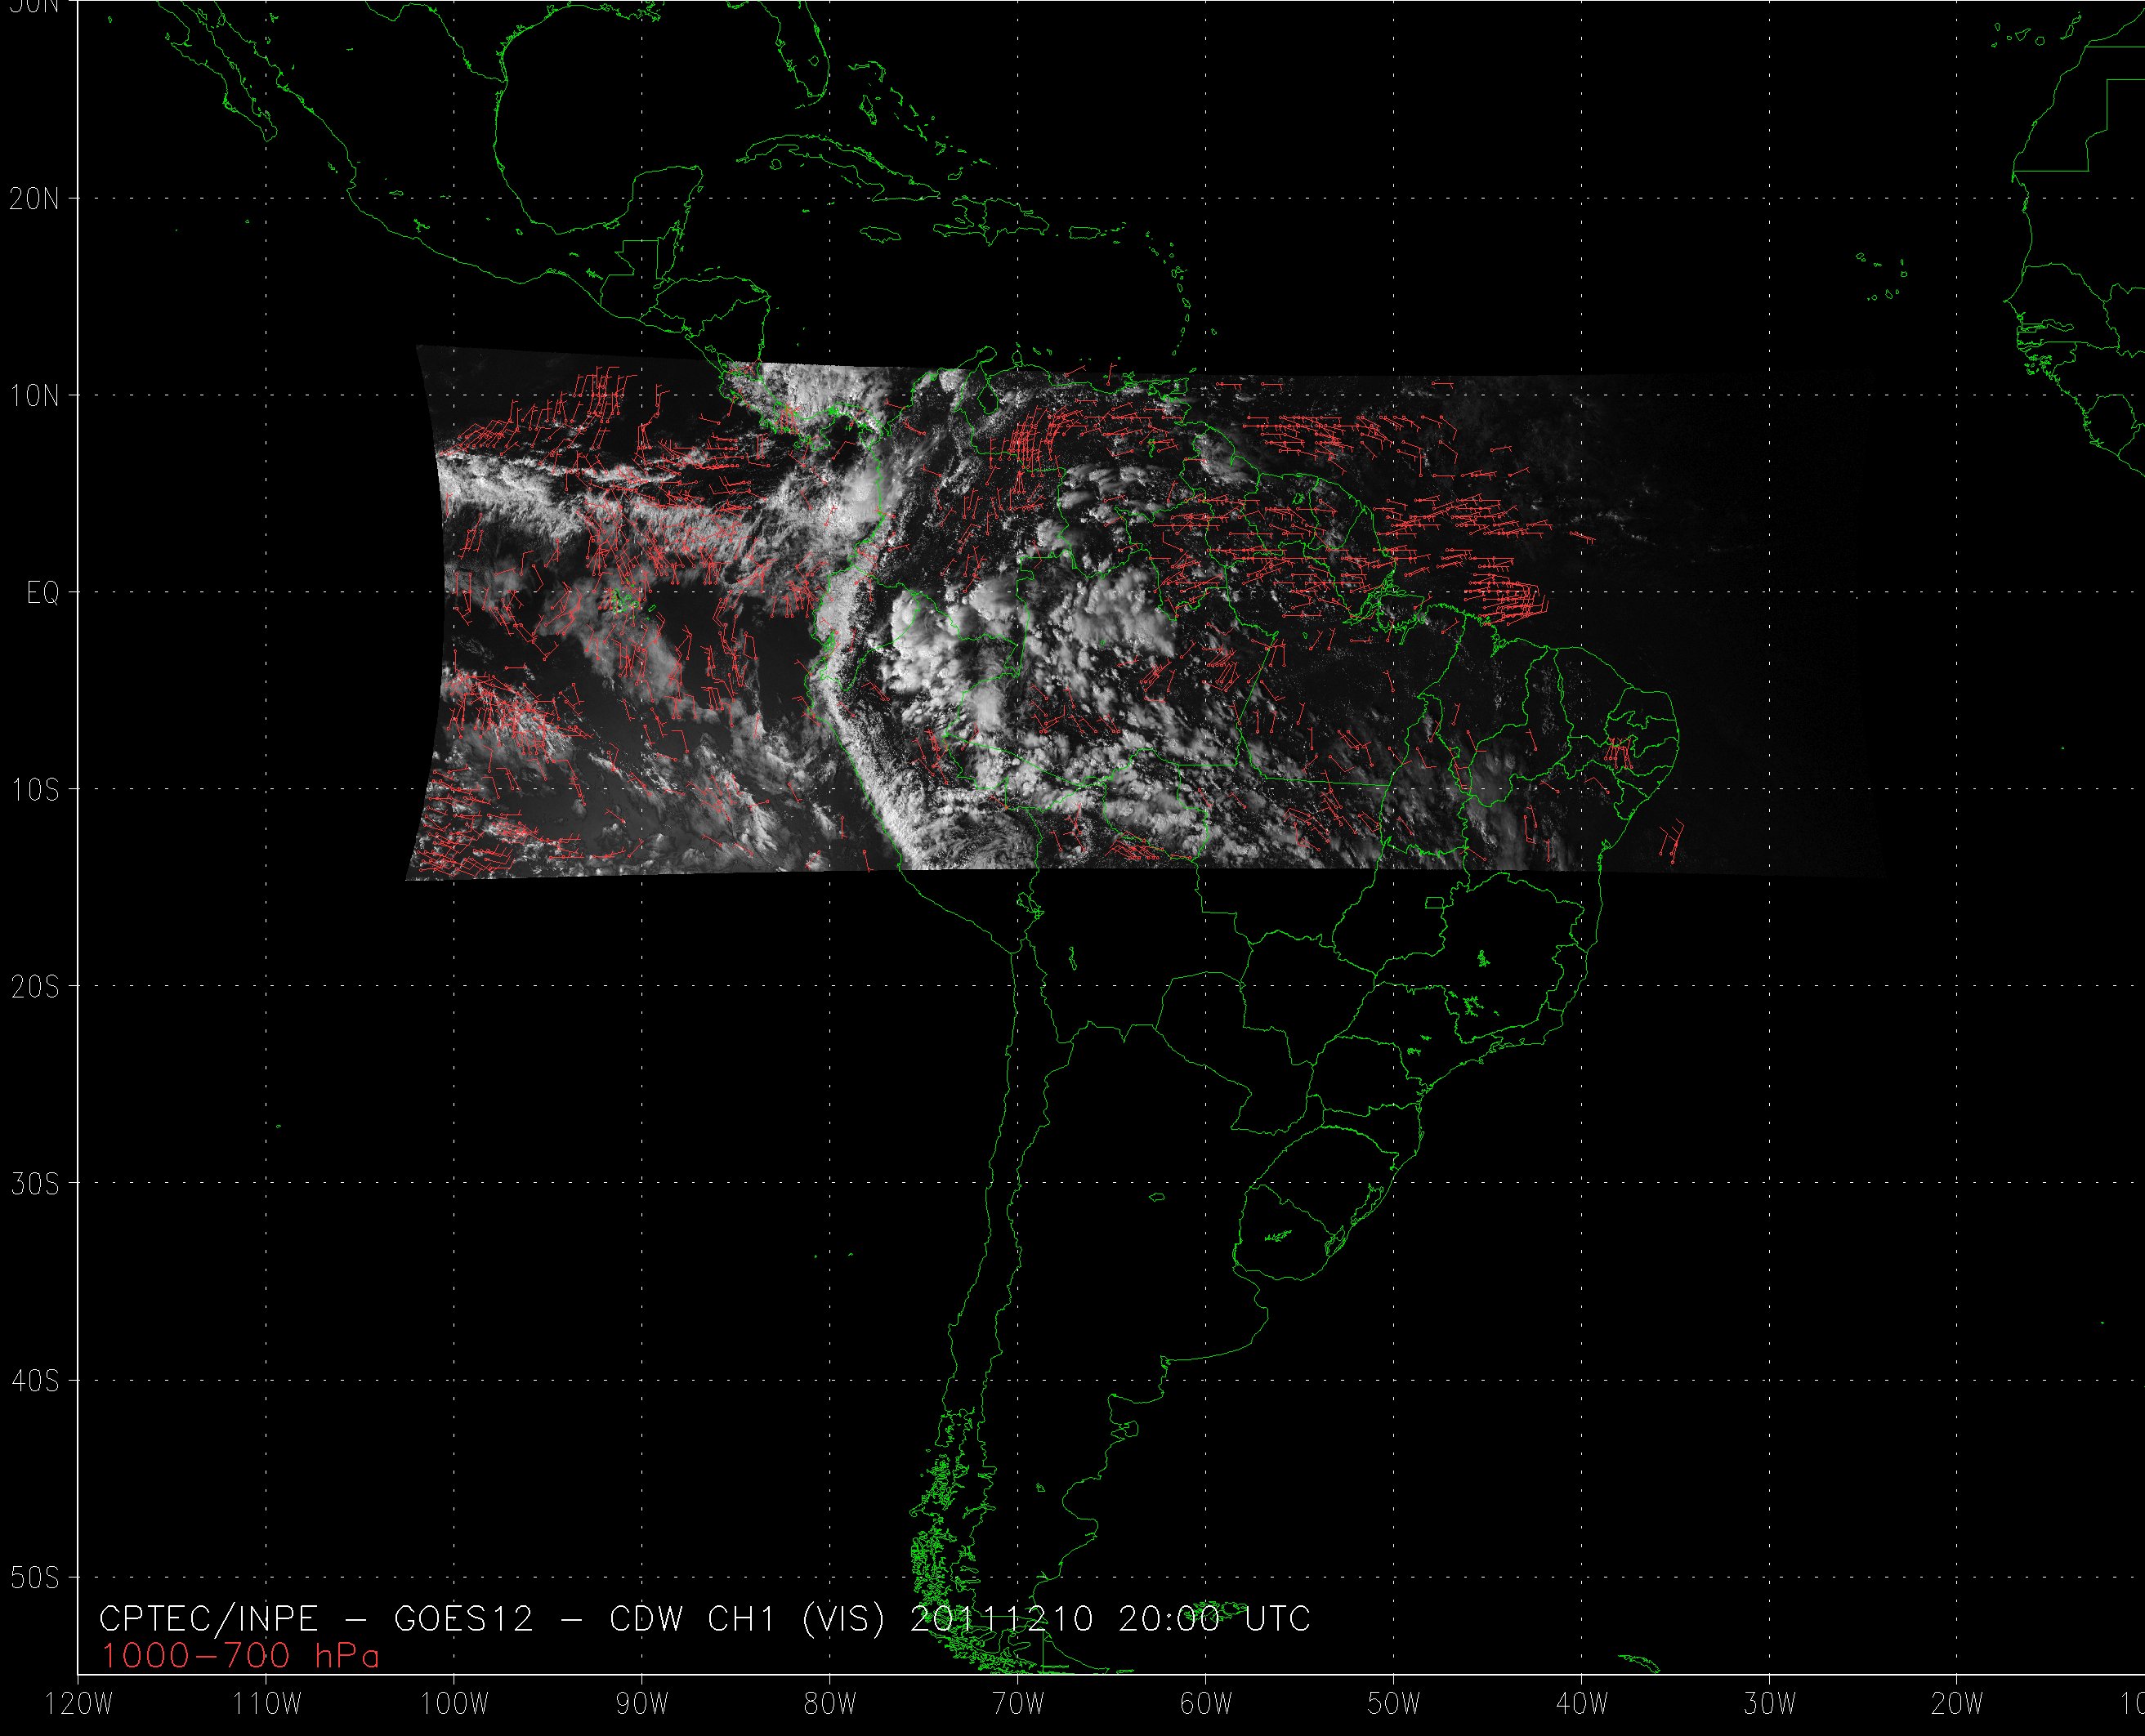Click the CDW CH1 (VIS) channel label
This screenshot has width=2145, height=1736.
[x=747, y=1619]
